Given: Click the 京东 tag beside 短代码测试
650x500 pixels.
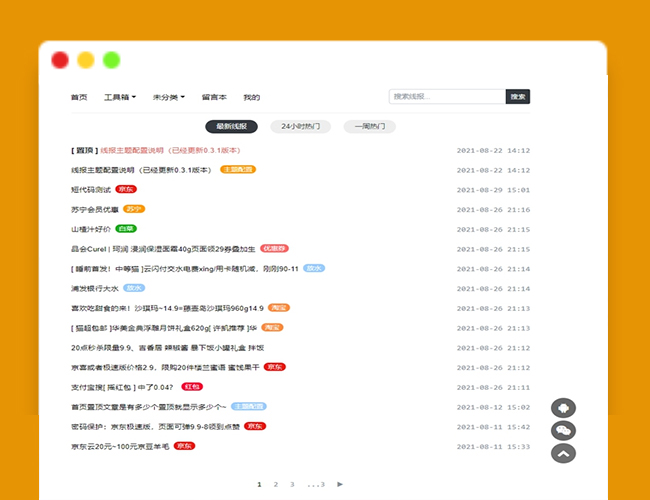Looking at the screenshot, I should tap(126, 189).
